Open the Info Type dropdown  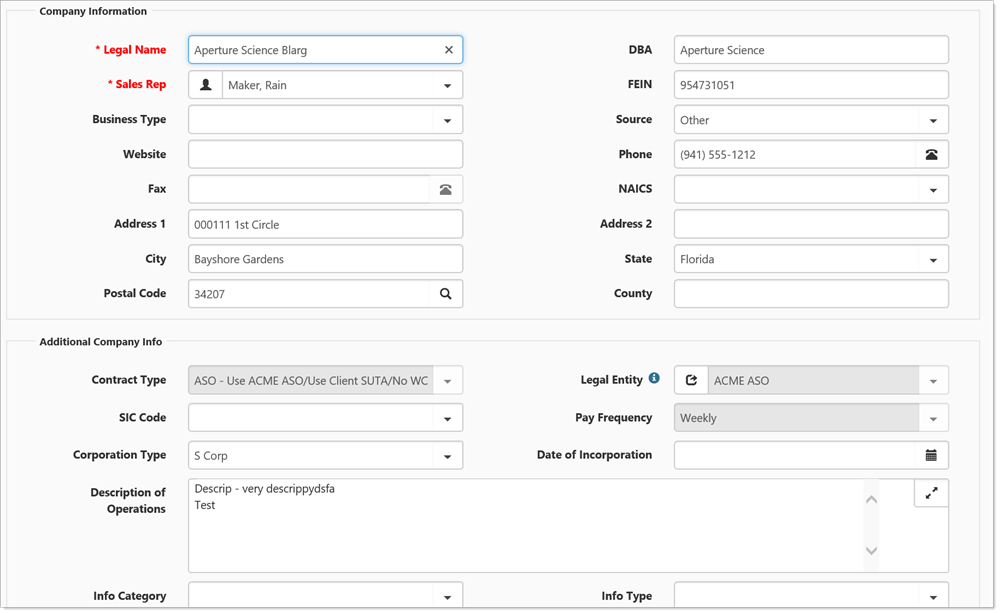932,597
